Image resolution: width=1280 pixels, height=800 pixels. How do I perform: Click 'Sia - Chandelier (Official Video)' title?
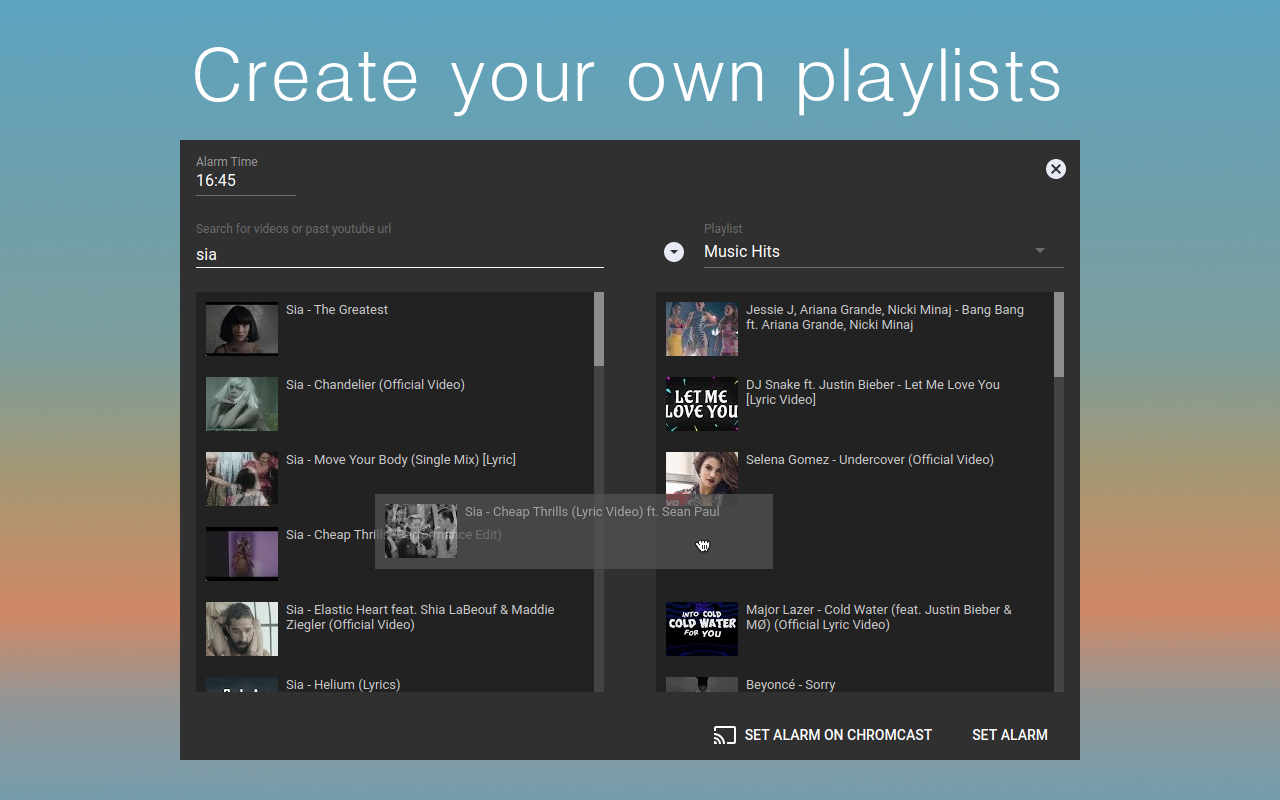(x=375, y=385)
